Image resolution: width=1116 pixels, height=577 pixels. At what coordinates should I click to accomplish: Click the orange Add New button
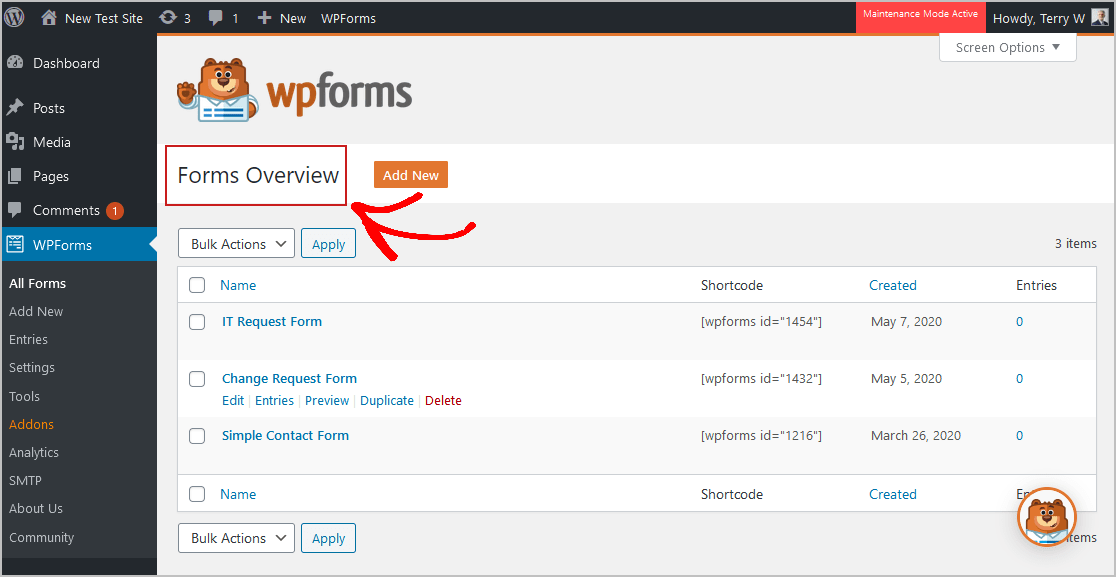(x=411, y=175)
